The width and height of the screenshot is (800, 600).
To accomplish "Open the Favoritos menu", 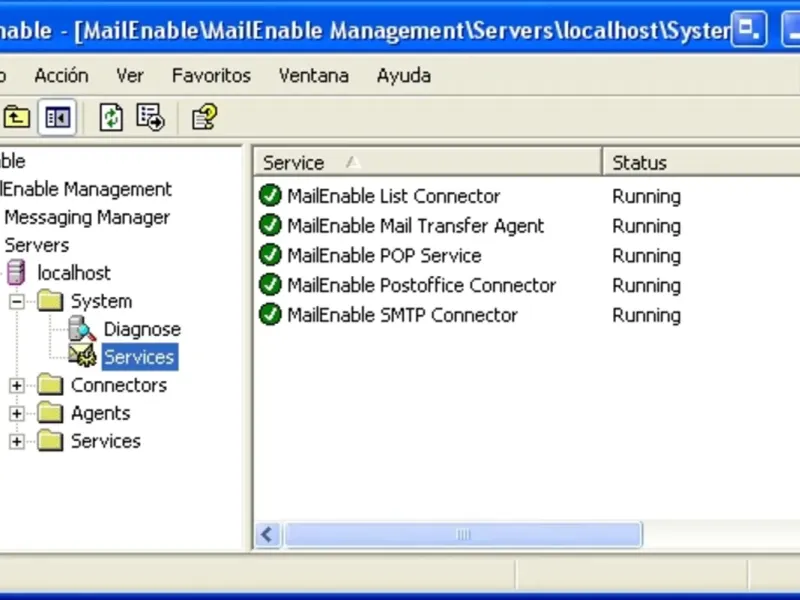I will 211,76.
